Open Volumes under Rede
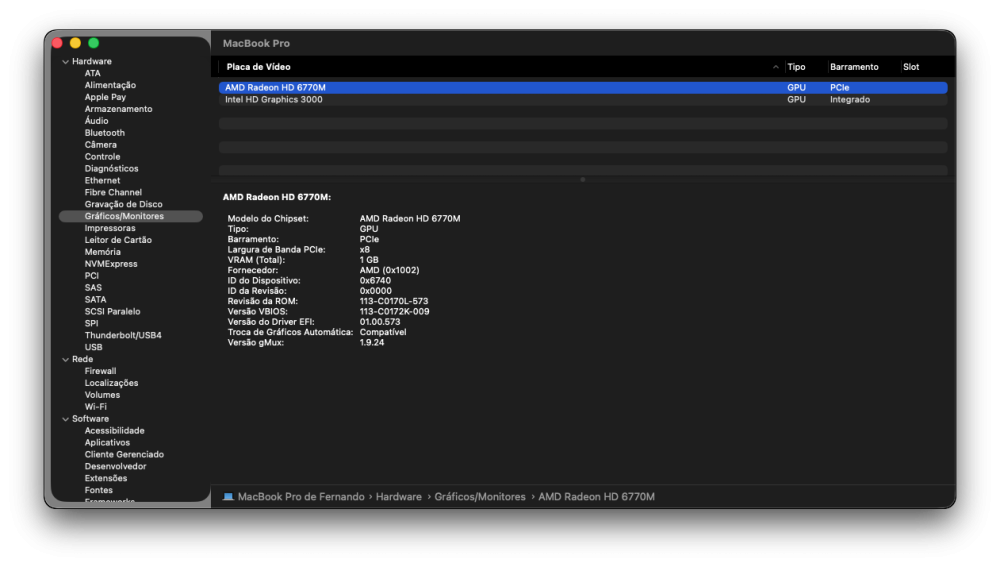Viewport: 1000px width, 567px height. click(x=102, y=395)
